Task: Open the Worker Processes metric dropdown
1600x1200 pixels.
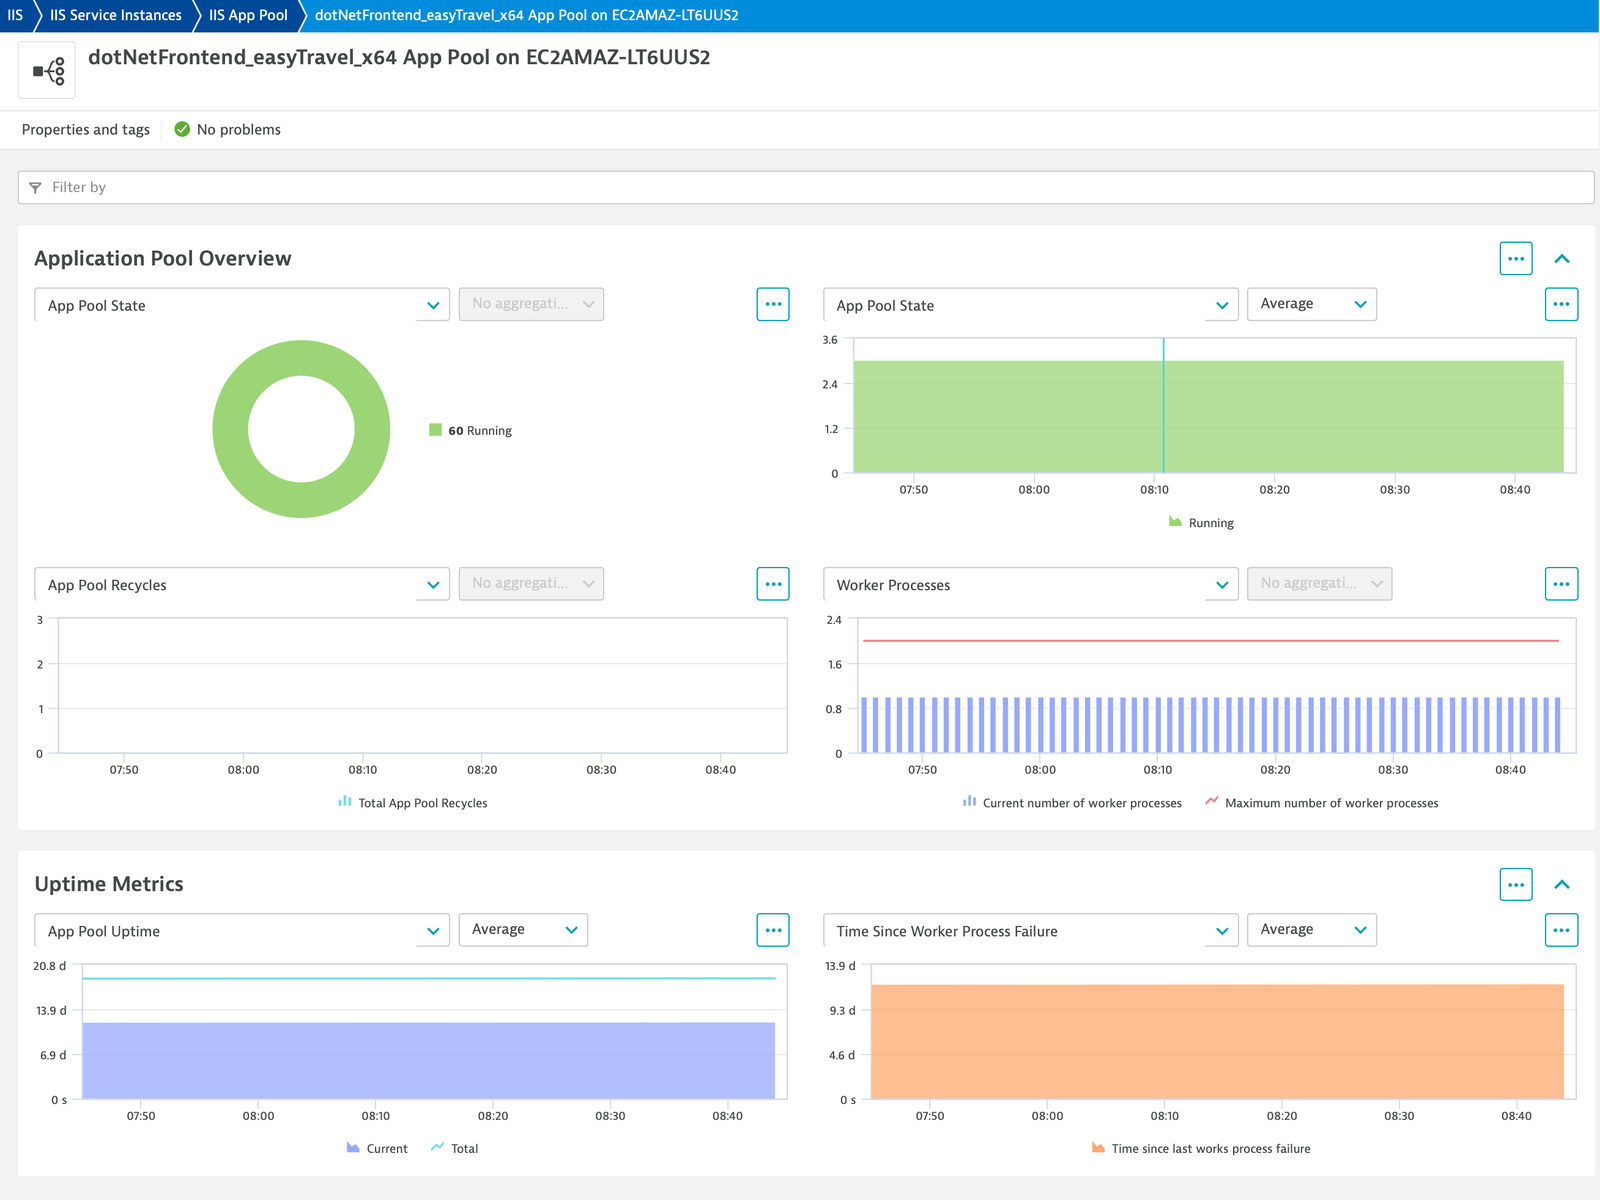Action: pyautogui.click(x=1031, y=585)
